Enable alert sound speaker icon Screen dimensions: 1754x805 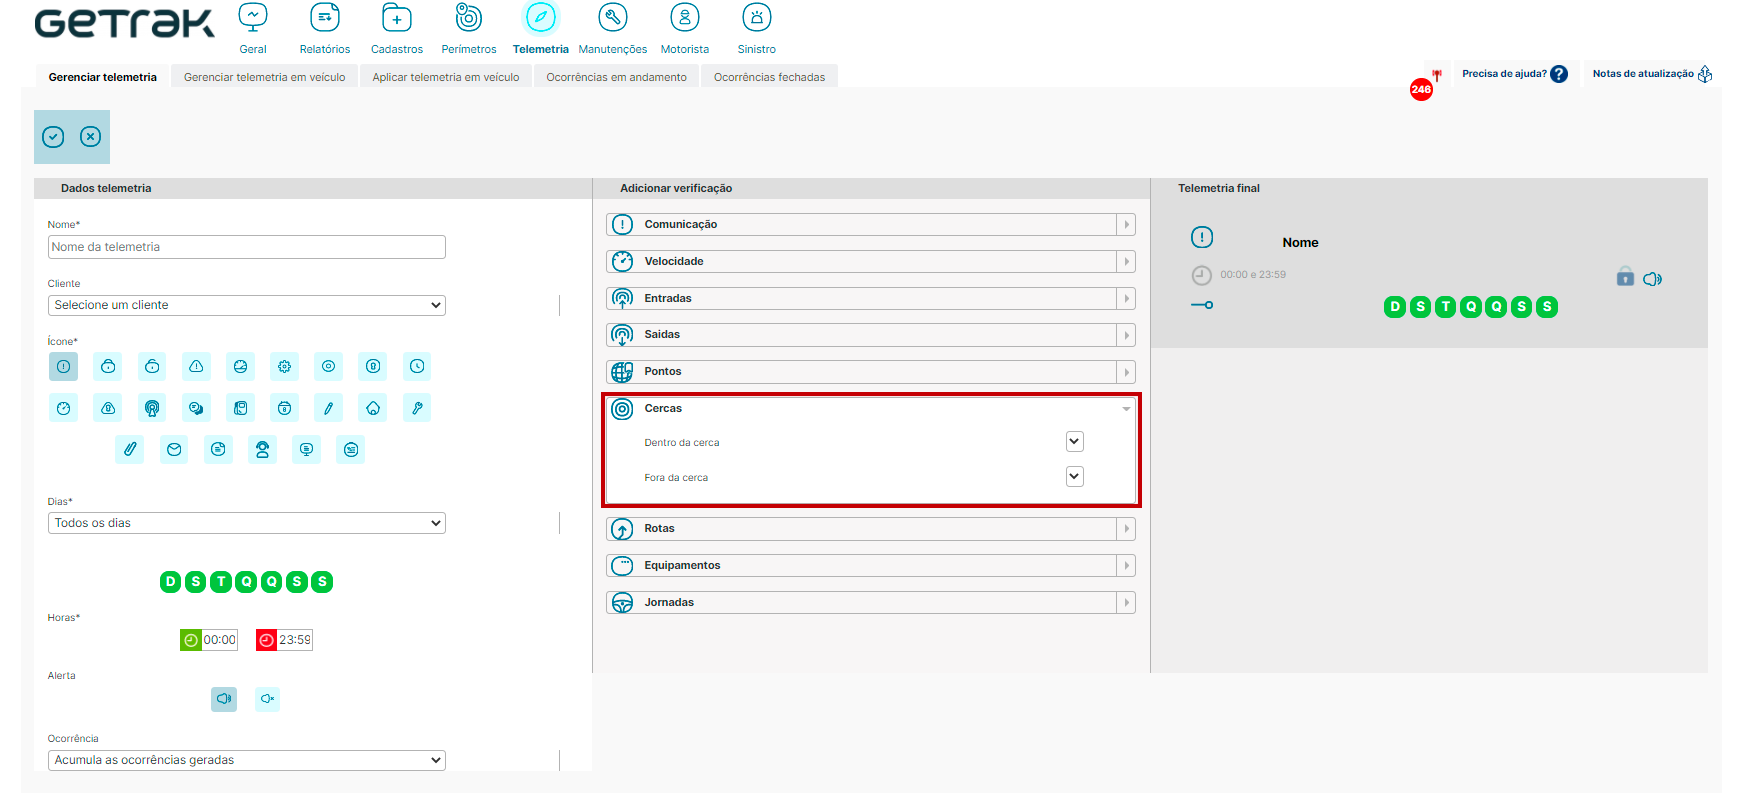pos(224,699)
